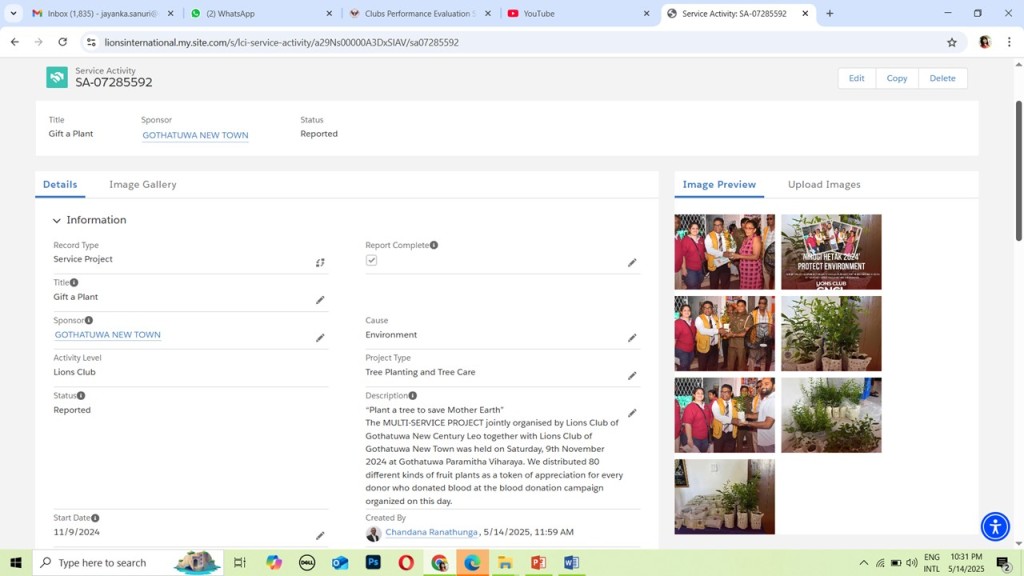Open the accessibility options button
The image size is (1024, 576).
995,526
